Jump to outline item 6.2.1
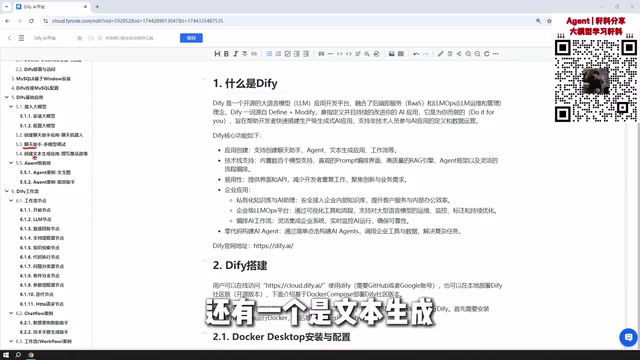Image resolution: width=640 pixels, height=360 pixels. [44, 322]
